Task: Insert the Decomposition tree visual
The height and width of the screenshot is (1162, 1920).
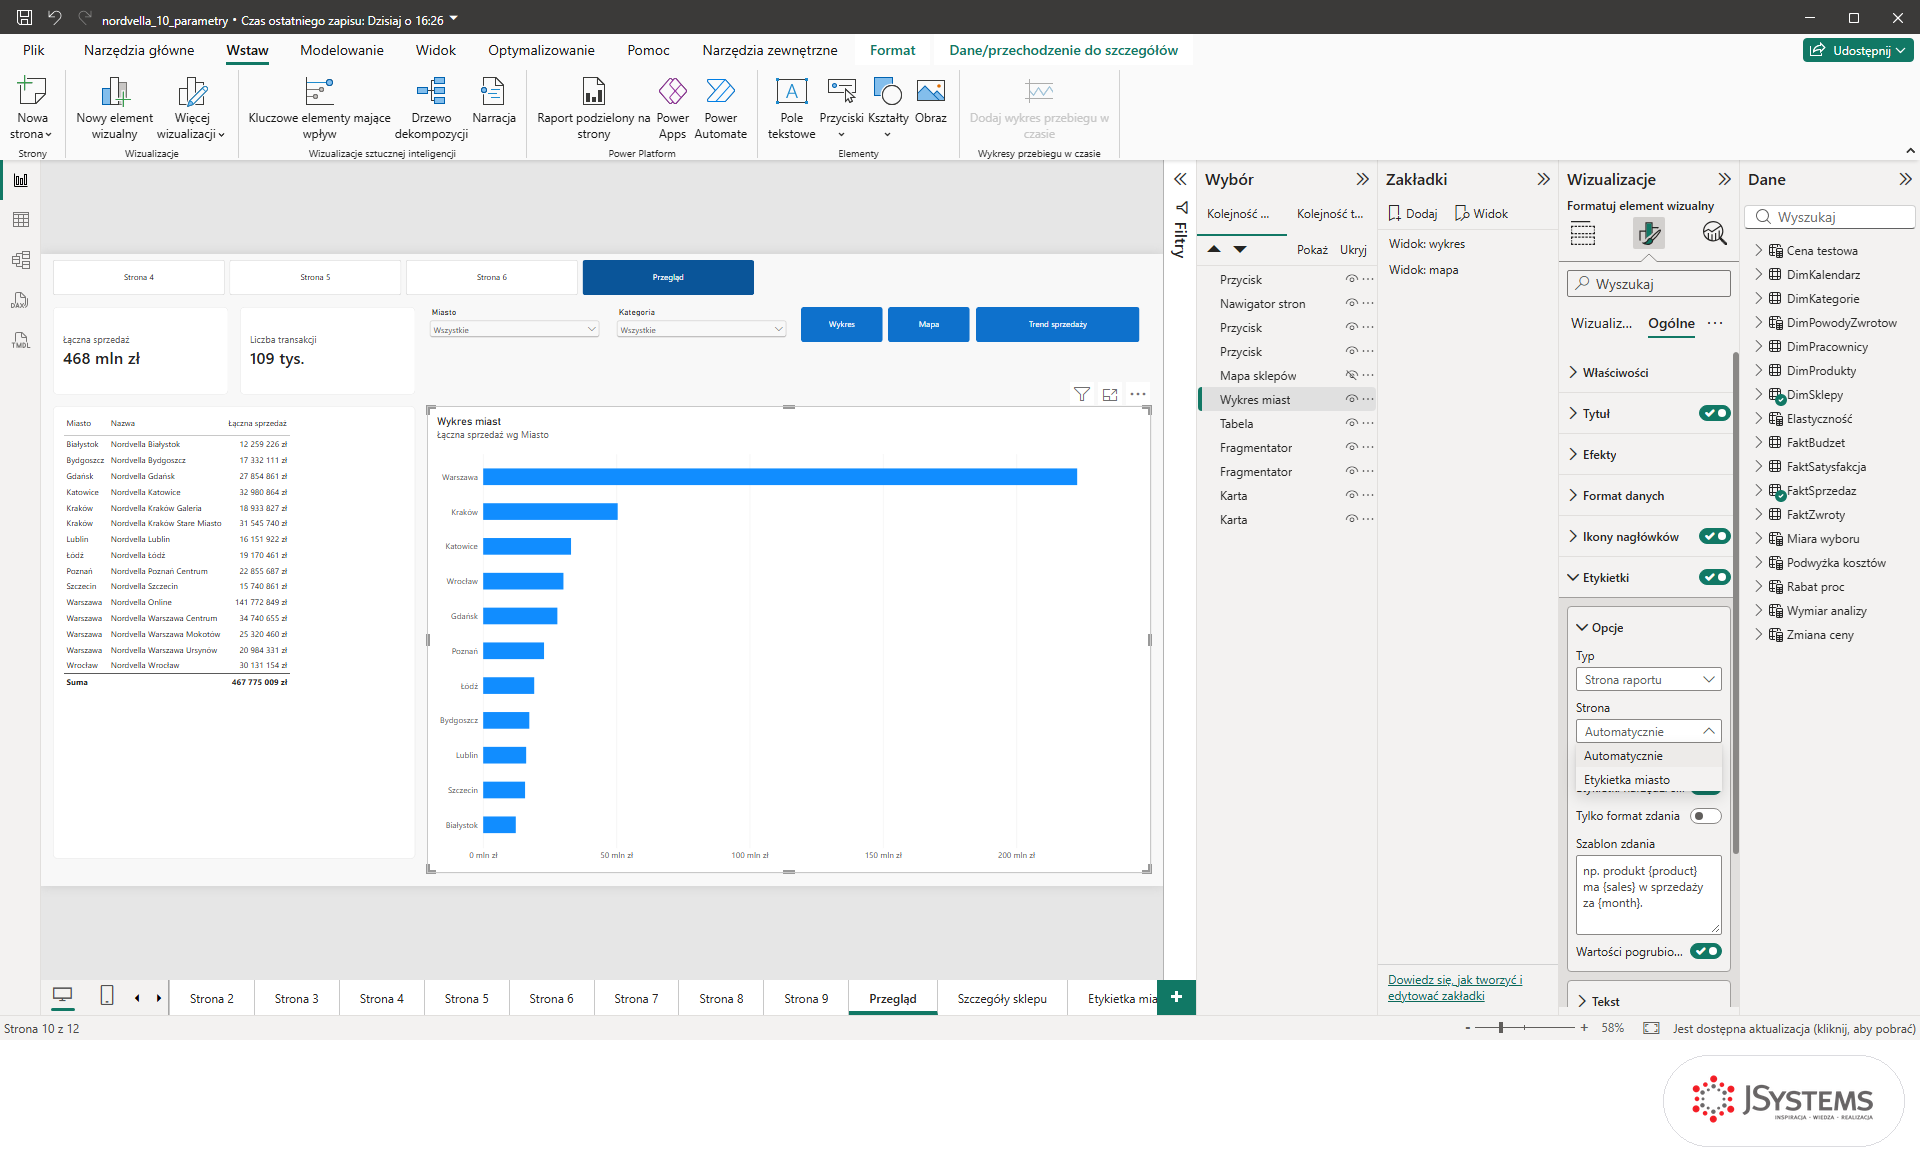Action: click(431, 109)
